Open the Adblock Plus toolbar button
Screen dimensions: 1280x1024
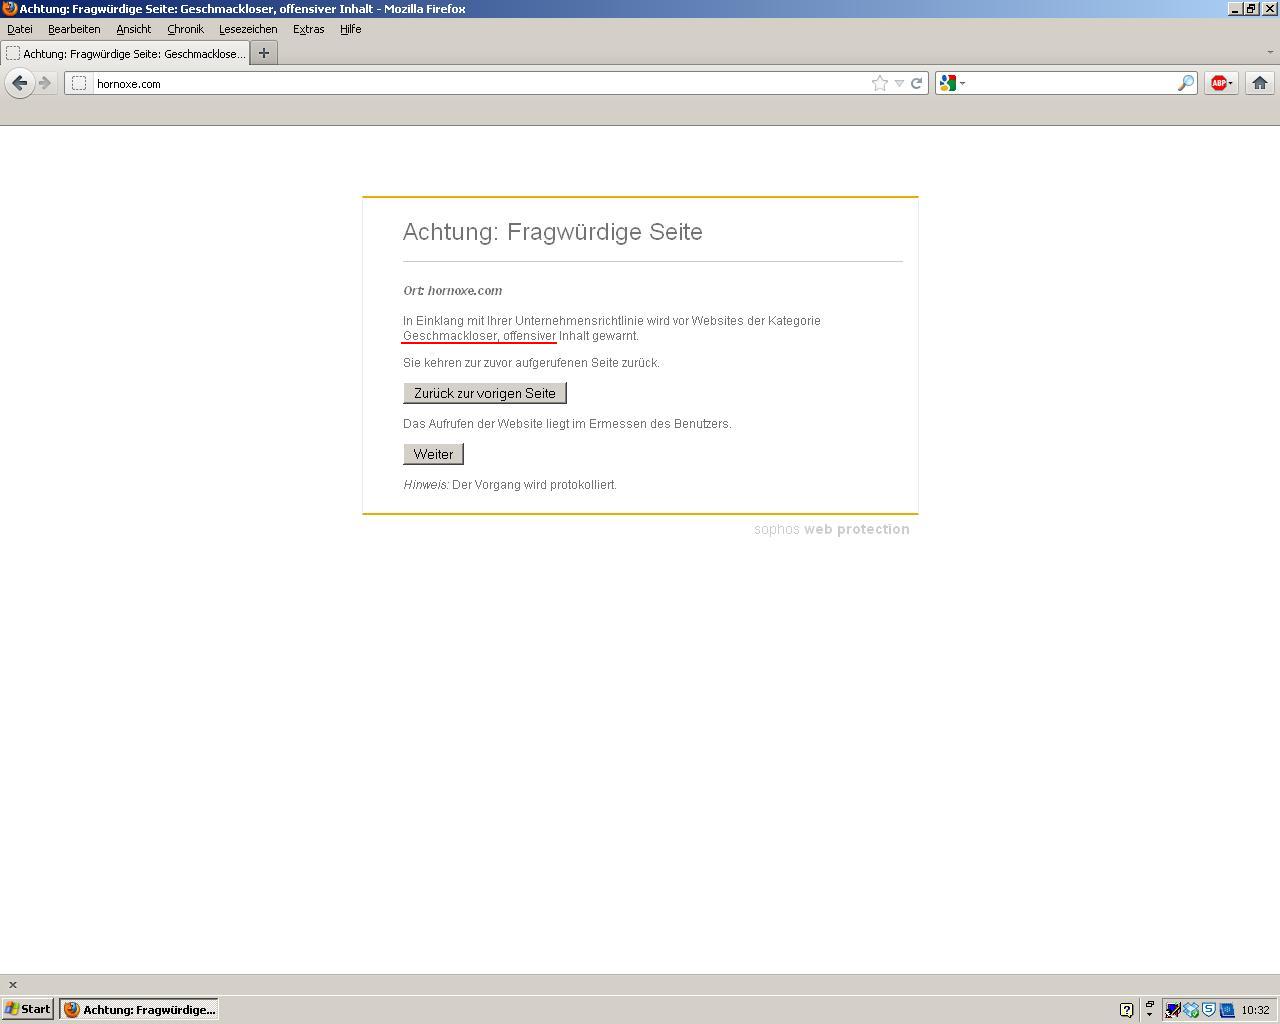pos(1220,83)
